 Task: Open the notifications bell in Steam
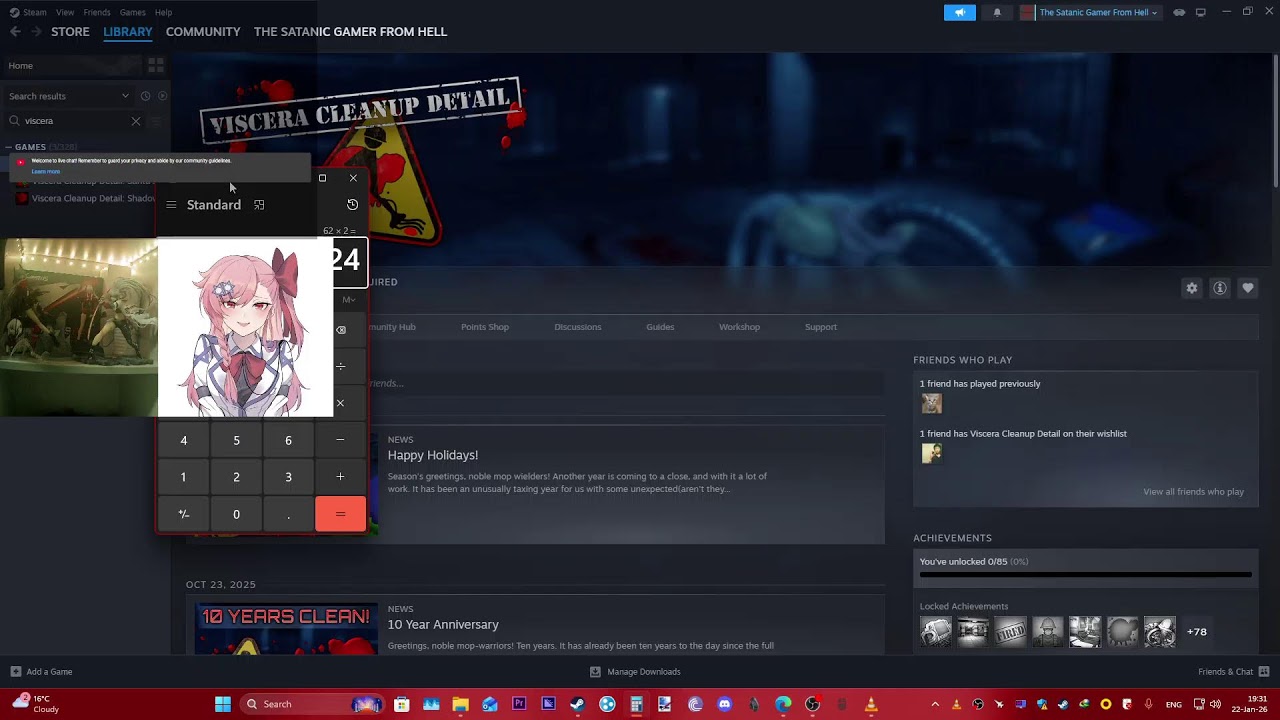pyautogui.click(x=997, y=12)
